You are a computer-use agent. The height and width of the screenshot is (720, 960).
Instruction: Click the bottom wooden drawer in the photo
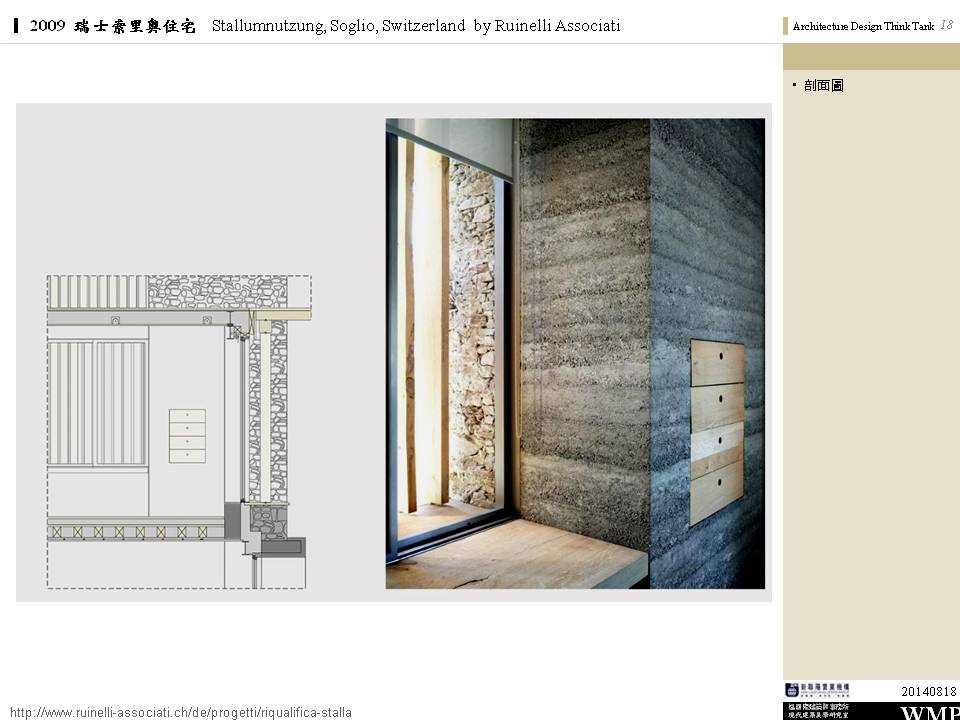pyautogui.click(x=717, y=496)
